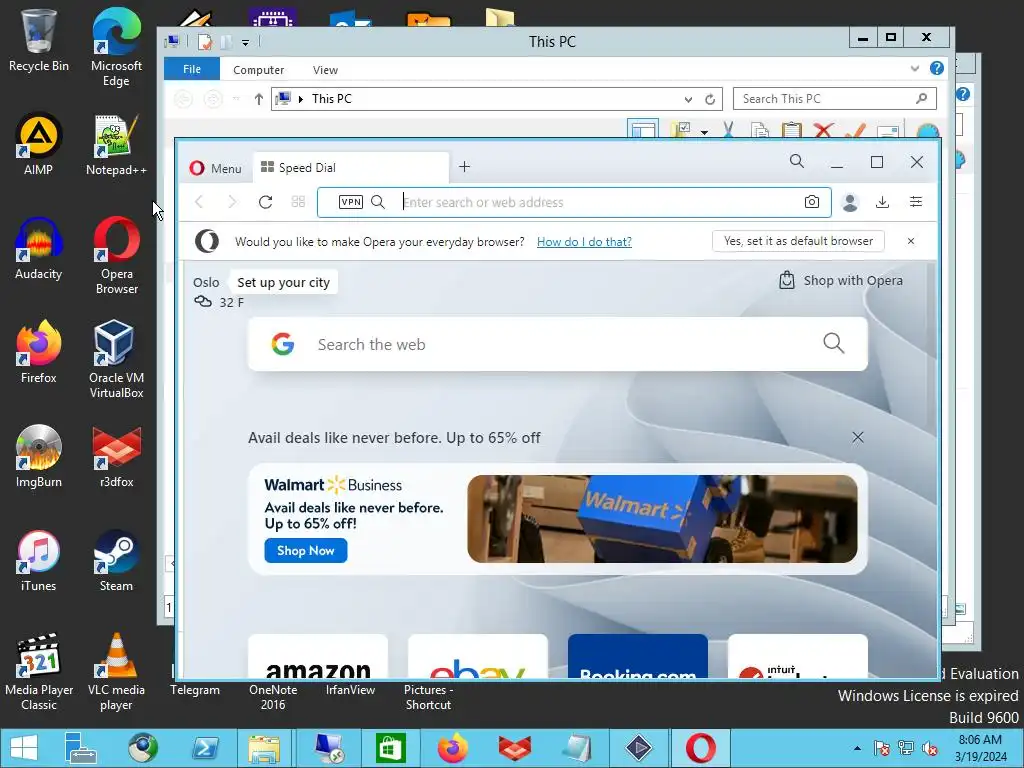This screenshot has height=768, width=1024.
Task: Click the path arrow before 'This PC'
Action: click(x=301, y=99)
